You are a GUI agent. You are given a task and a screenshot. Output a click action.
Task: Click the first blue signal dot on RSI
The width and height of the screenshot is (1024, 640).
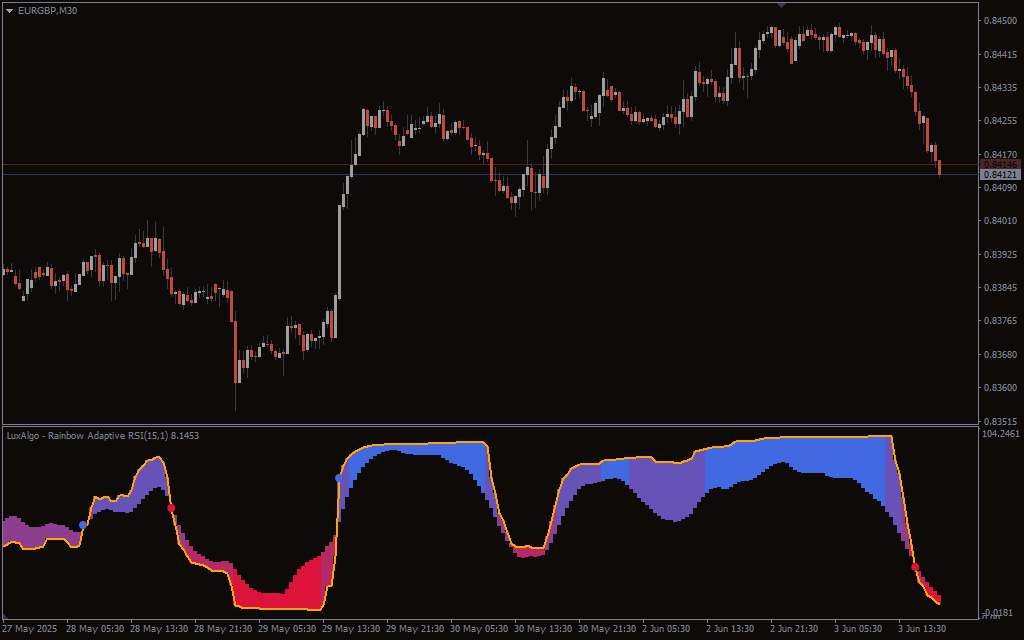[83, 525]
